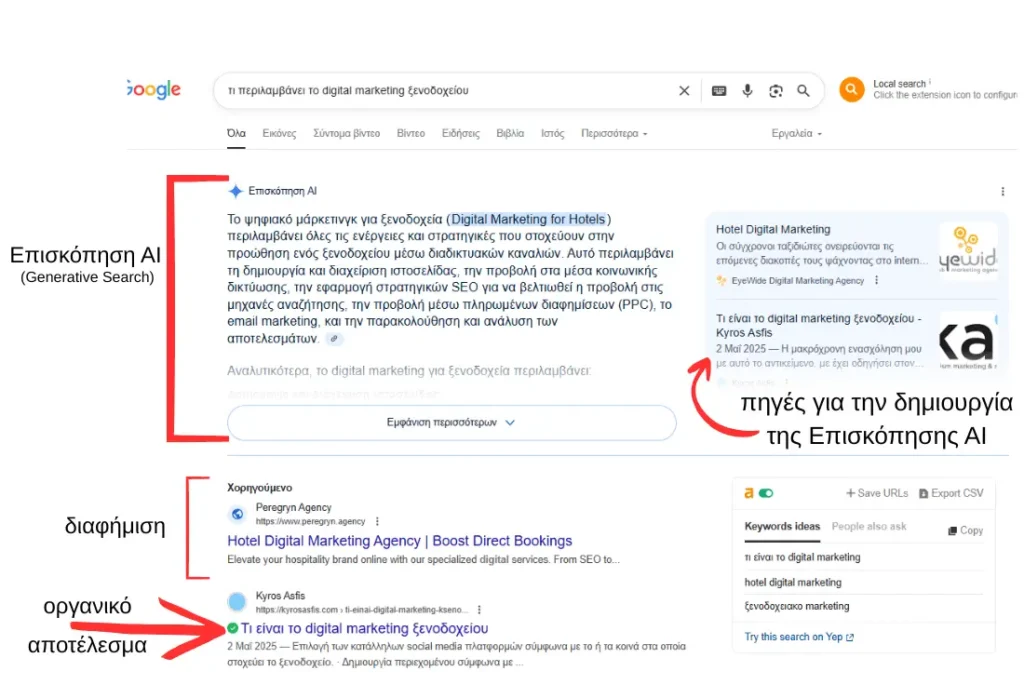Toggle the green Ahrefs extension switch

[x=766, y=493]
